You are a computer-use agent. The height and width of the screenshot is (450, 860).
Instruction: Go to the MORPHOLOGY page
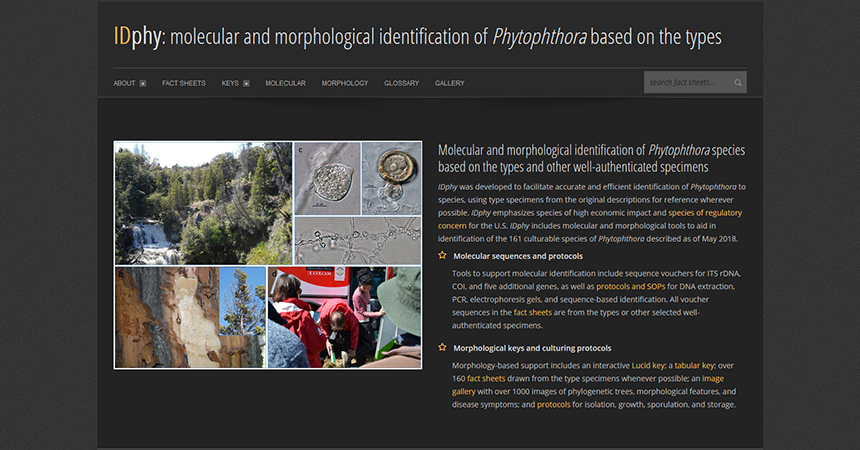pos(345,83)
